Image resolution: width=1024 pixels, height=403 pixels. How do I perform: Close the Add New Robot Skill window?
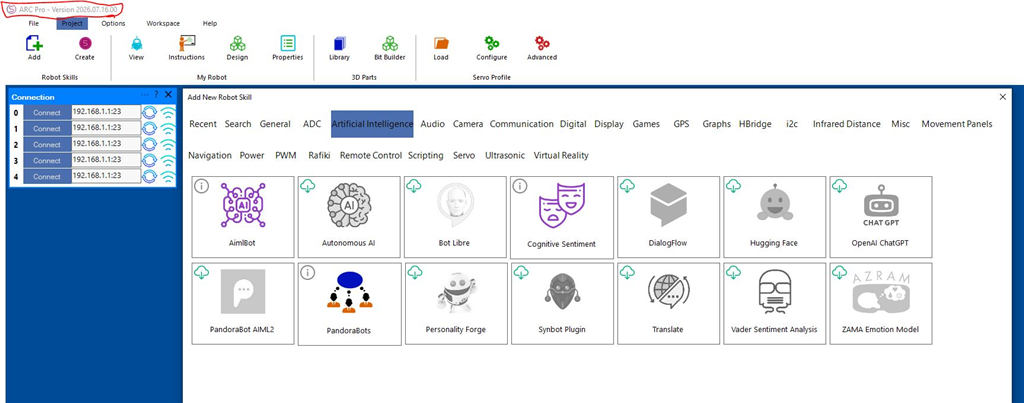click(1002, 97)
